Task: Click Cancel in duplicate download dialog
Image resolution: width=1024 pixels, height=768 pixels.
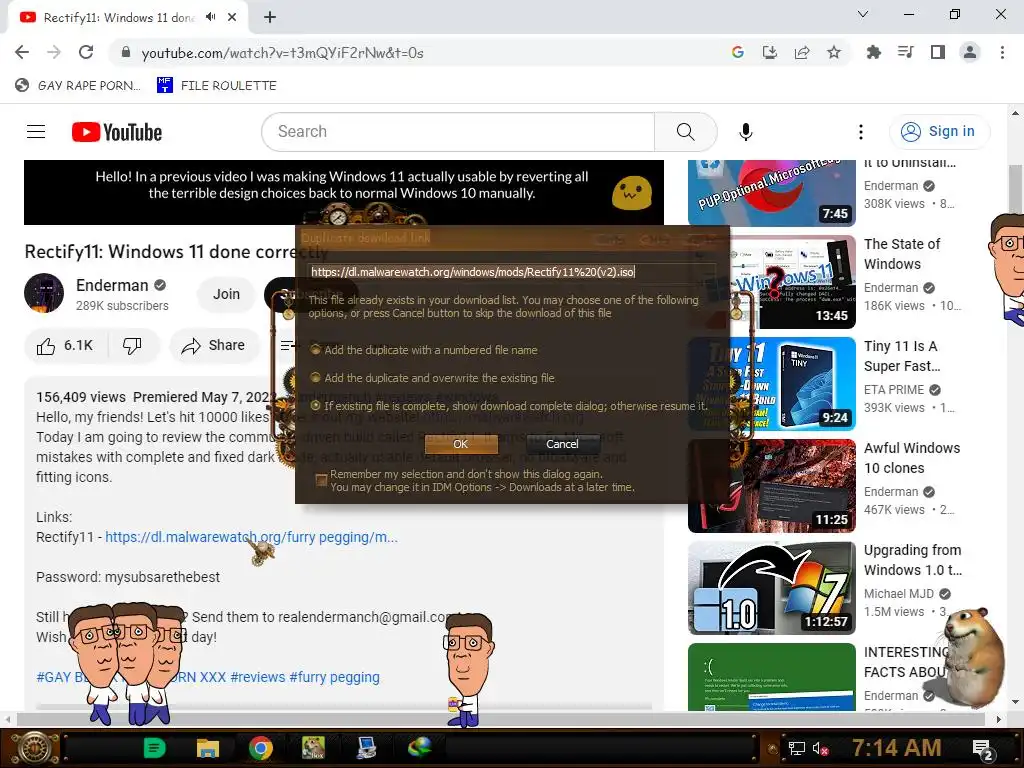Action: point(562,444)
